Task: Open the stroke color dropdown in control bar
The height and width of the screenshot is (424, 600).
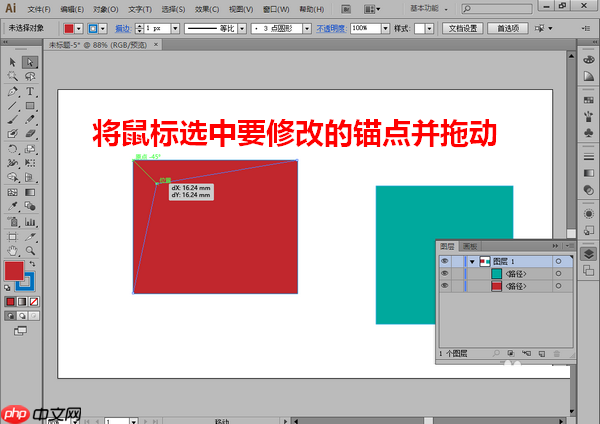Action: (x=103, y=28)
